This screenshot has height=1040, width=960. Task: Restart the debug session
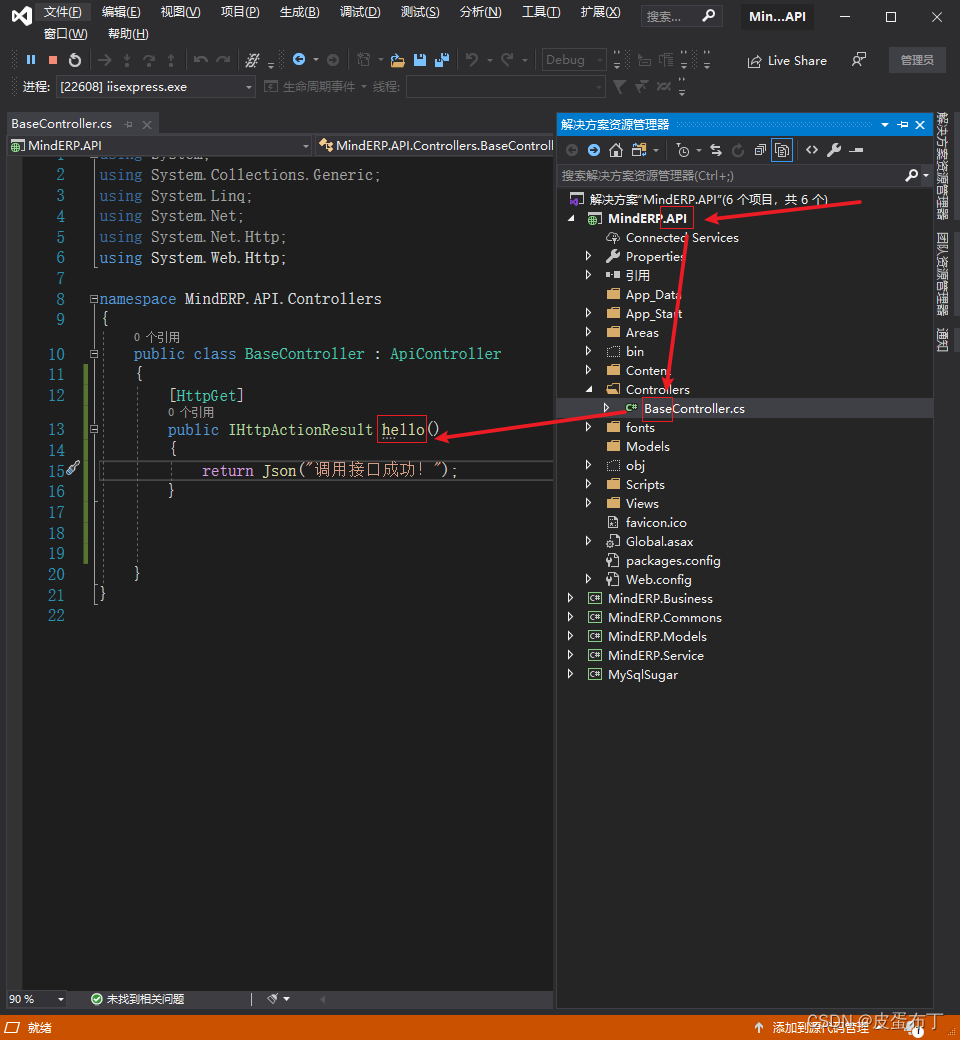[x=75, y=60]
